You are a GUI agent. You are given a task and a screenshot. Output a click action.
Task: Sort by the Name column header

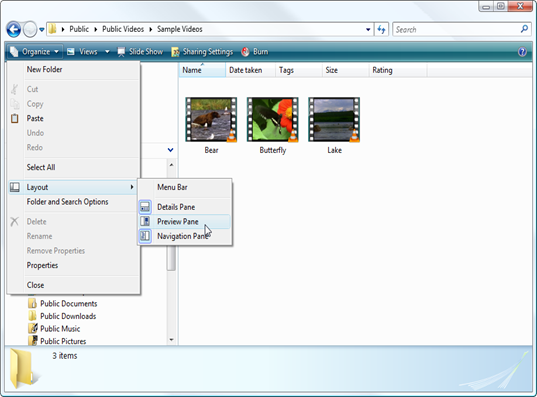pos(202,70)
